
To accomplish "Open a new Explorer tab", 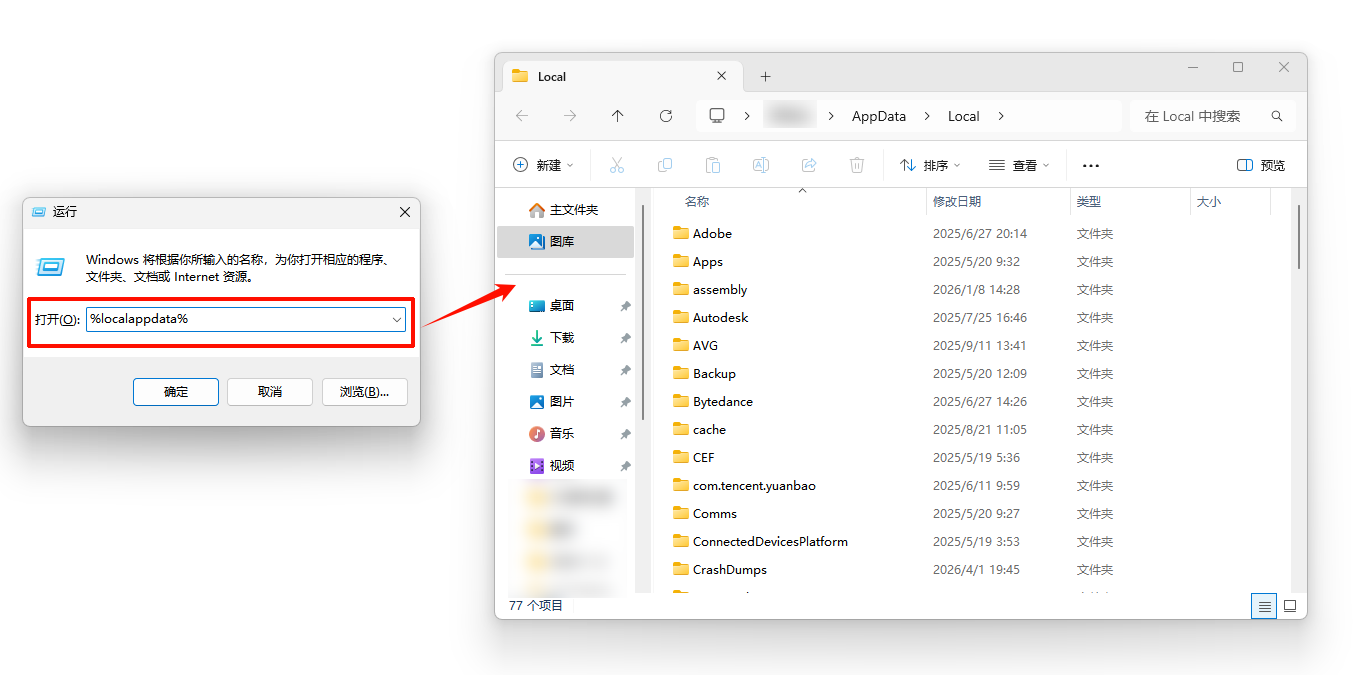I will (765, 77).
